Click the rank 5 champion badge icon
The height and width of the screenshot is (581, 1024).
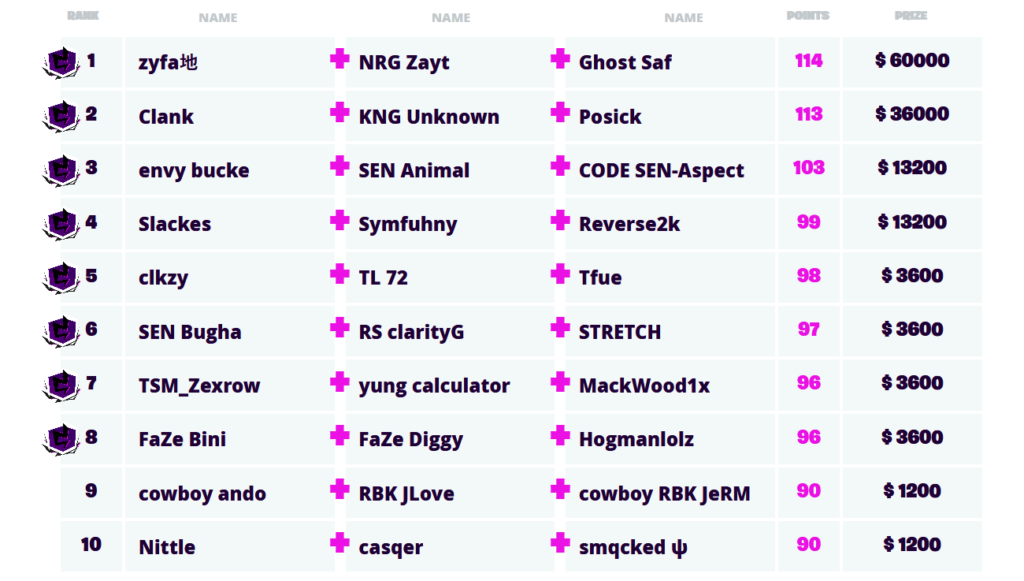(61, 278)
